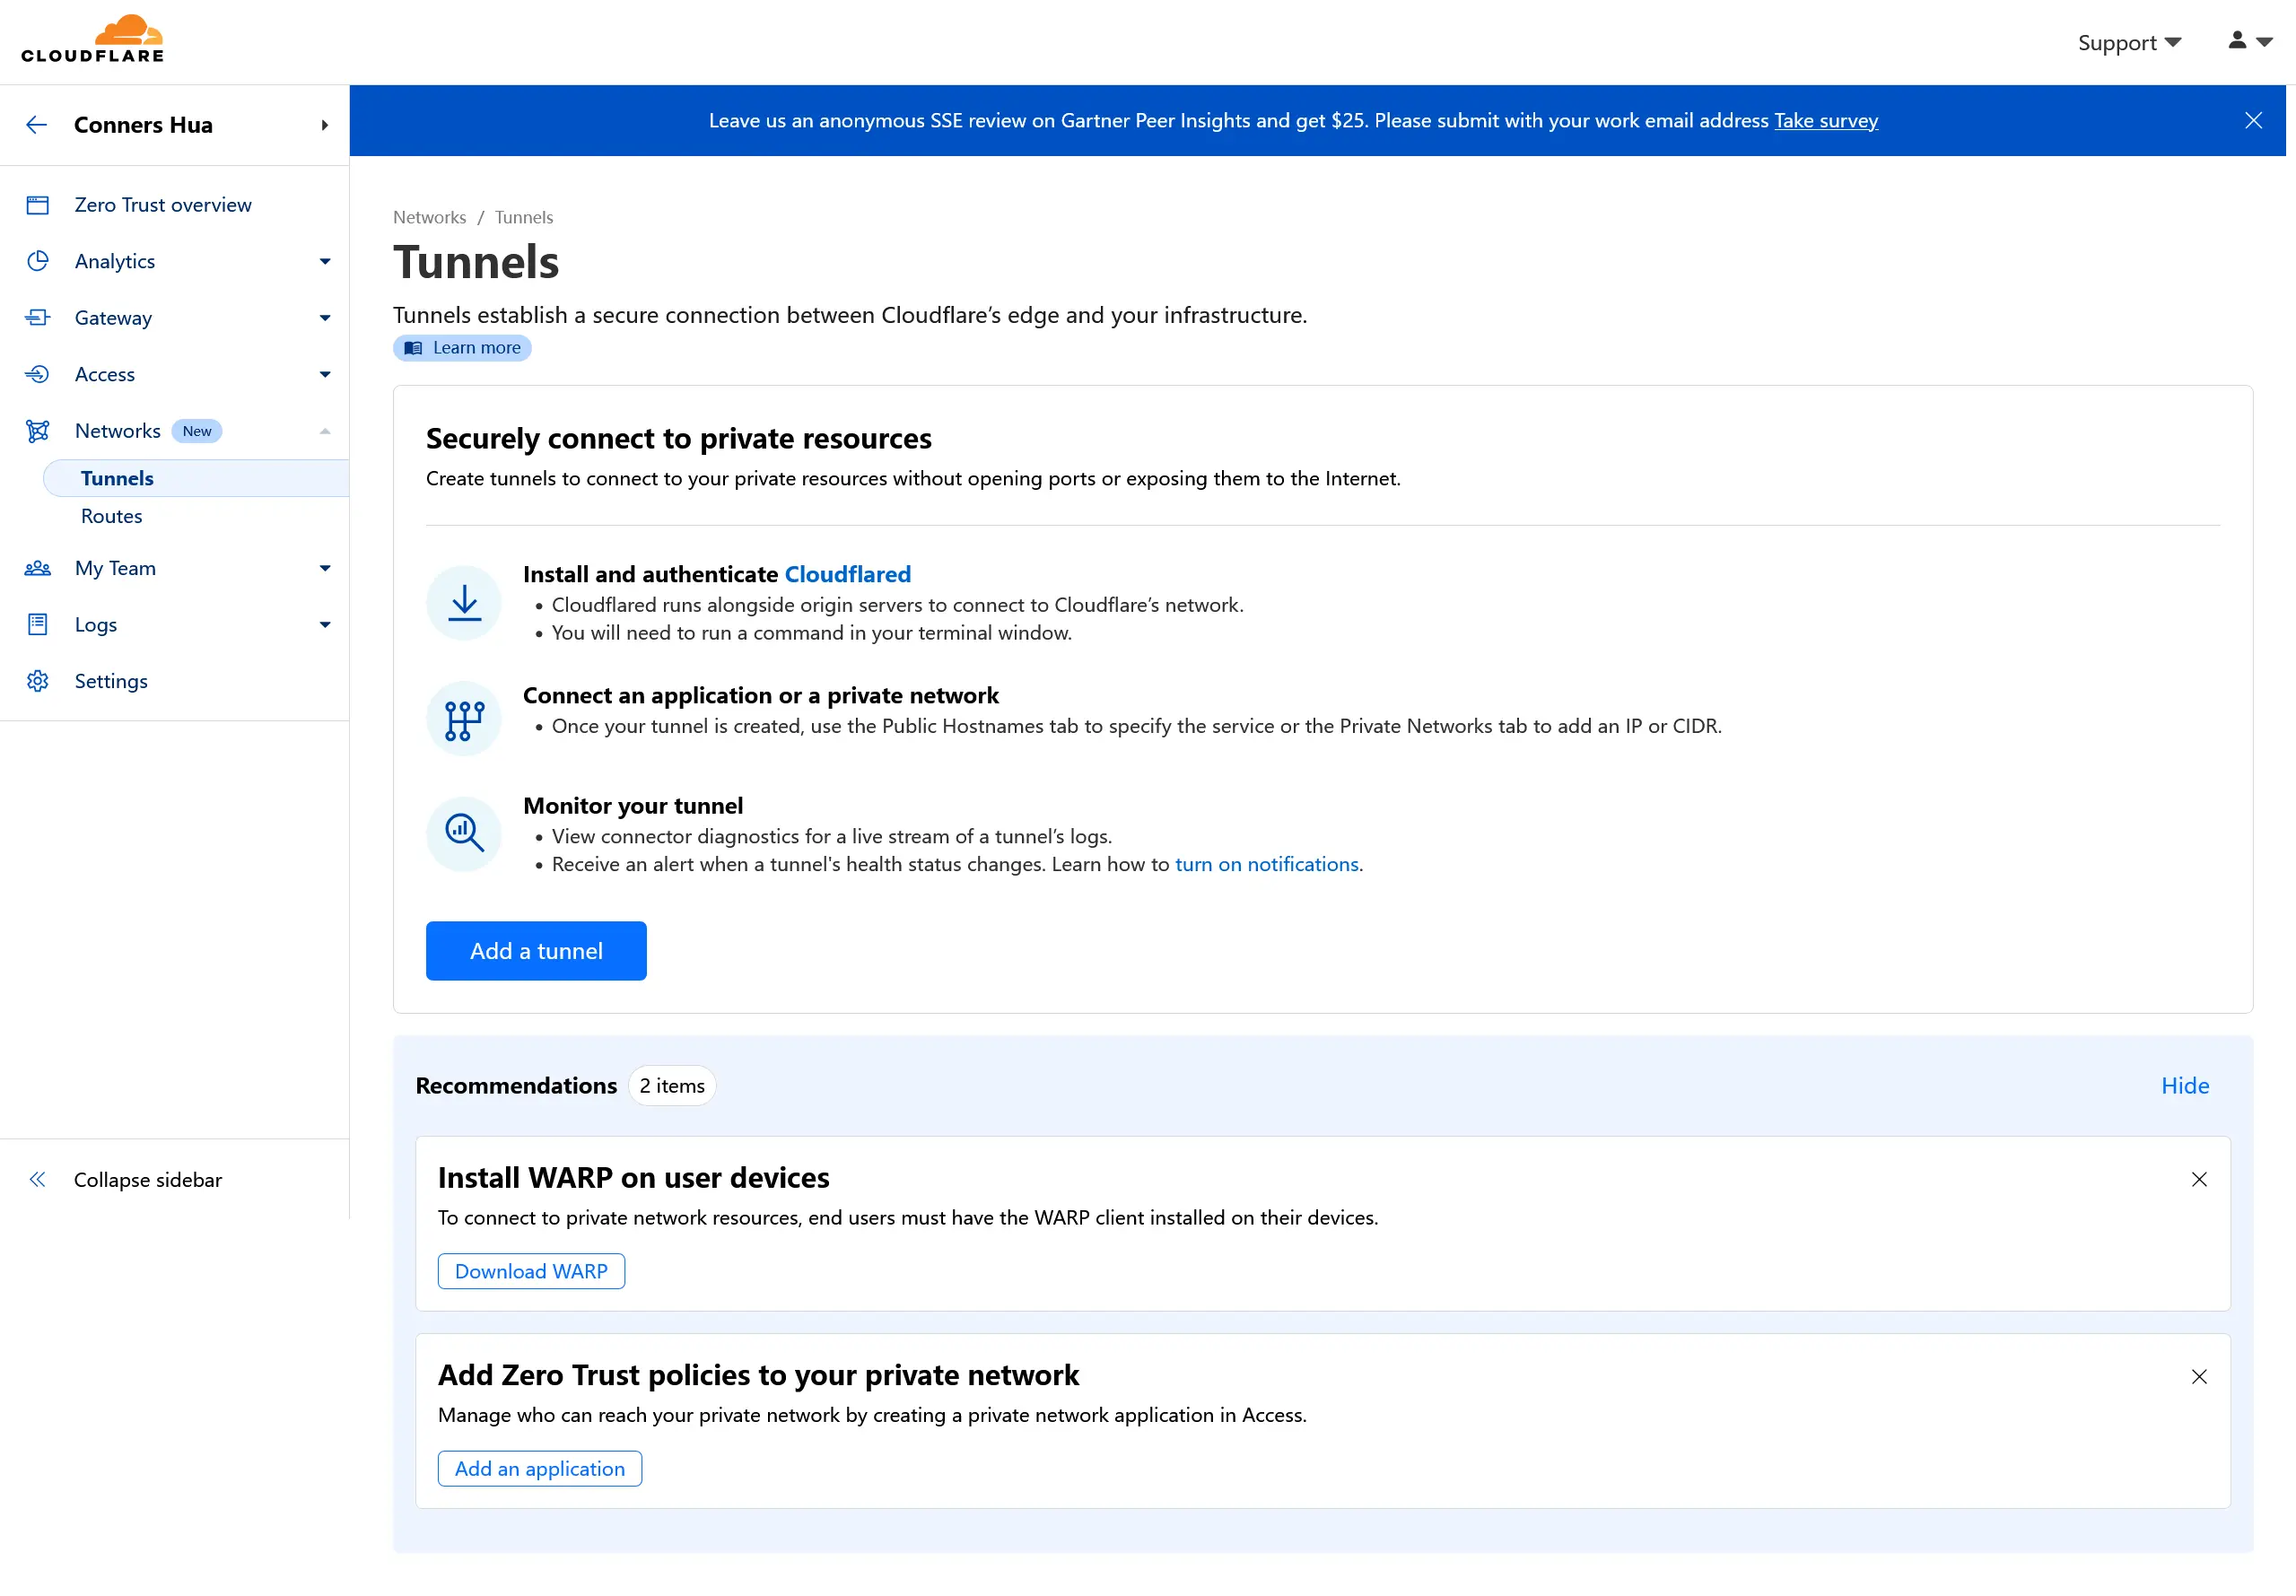Open the Support dropdown
Viewport: 2296px width, 1596px height.
click(2129, 42)
